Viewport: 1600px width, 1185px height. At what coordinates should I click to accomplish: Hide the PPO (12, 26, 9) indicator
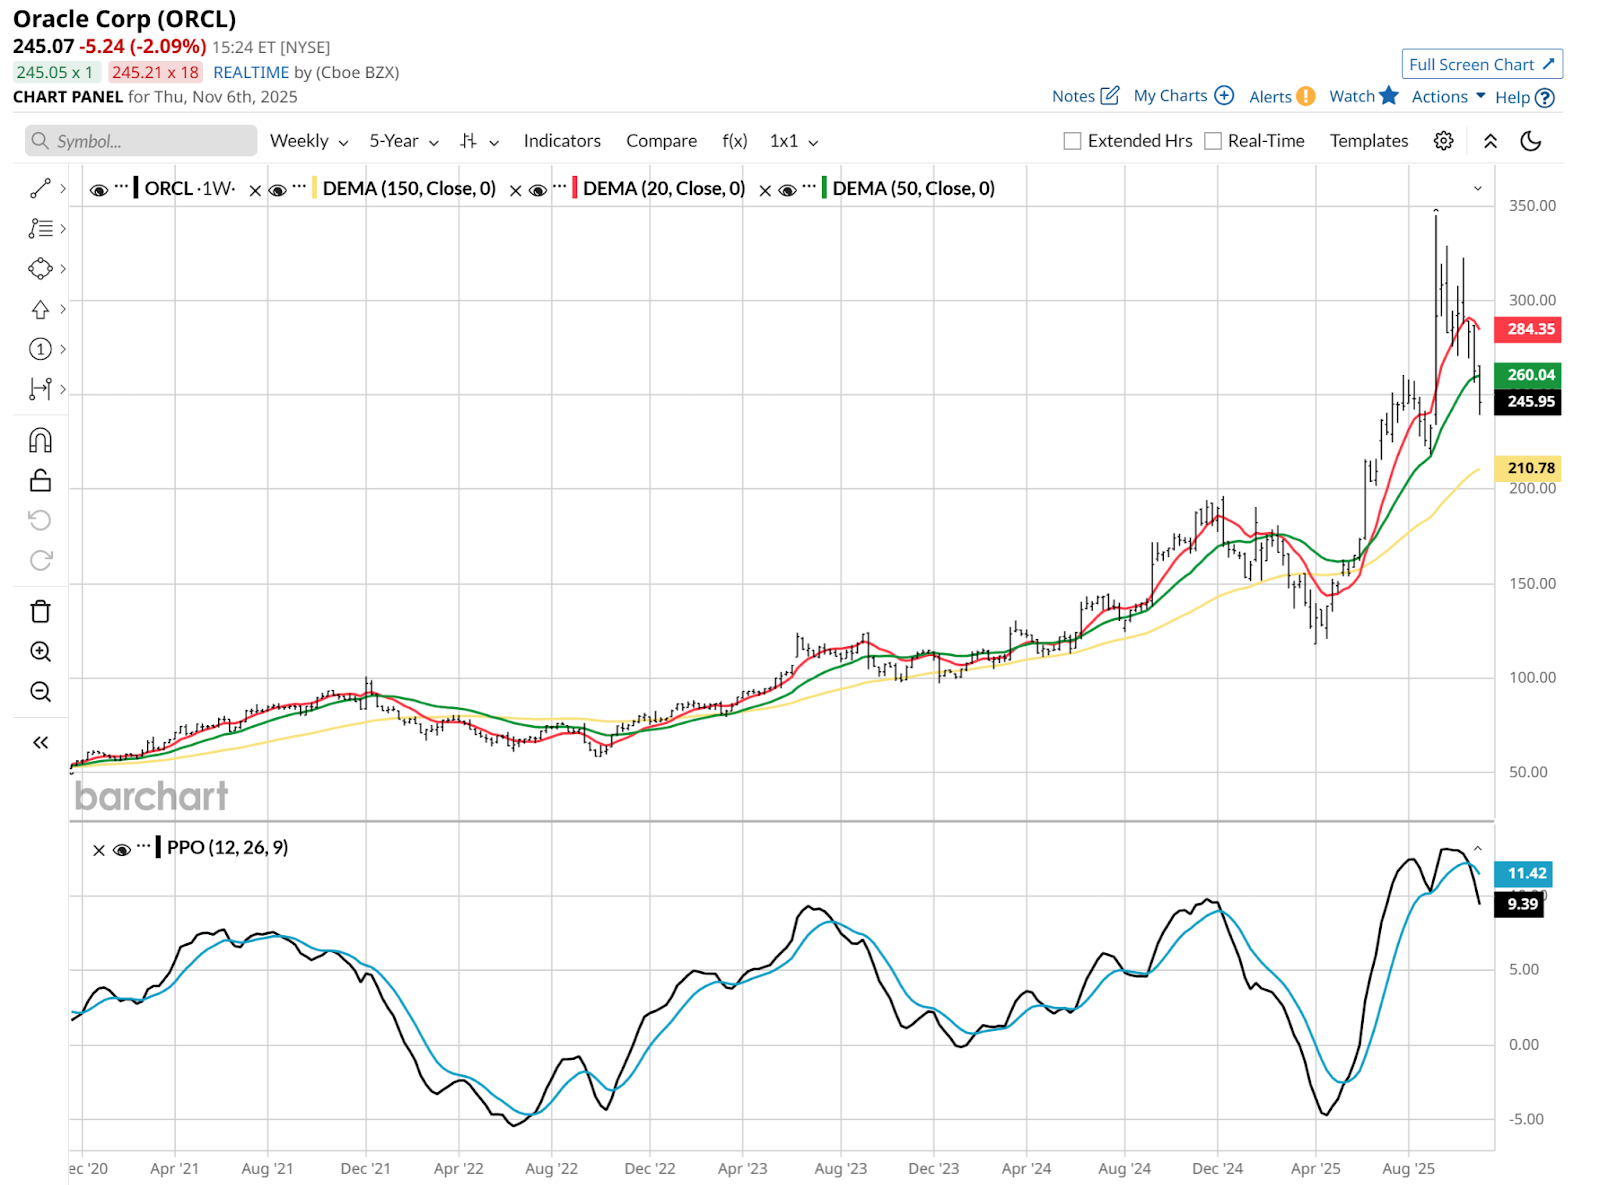122,849
